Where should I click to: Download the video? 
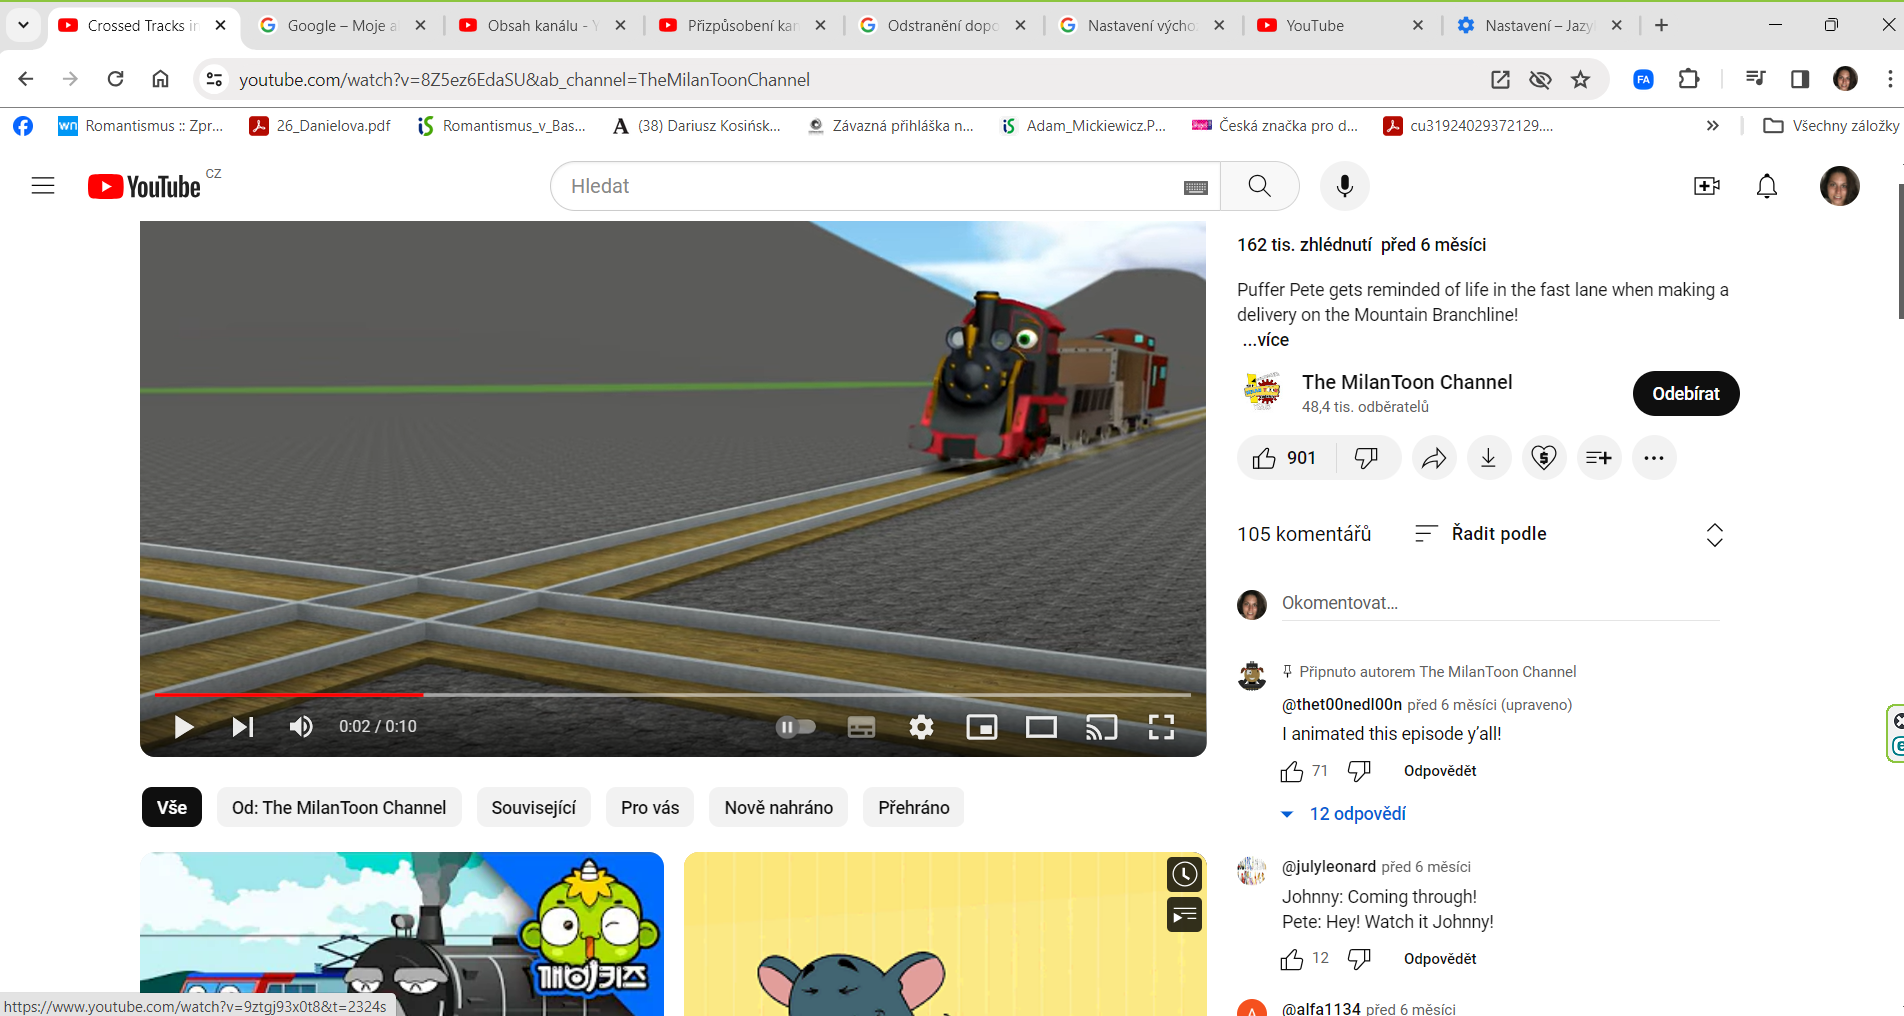1489,458
